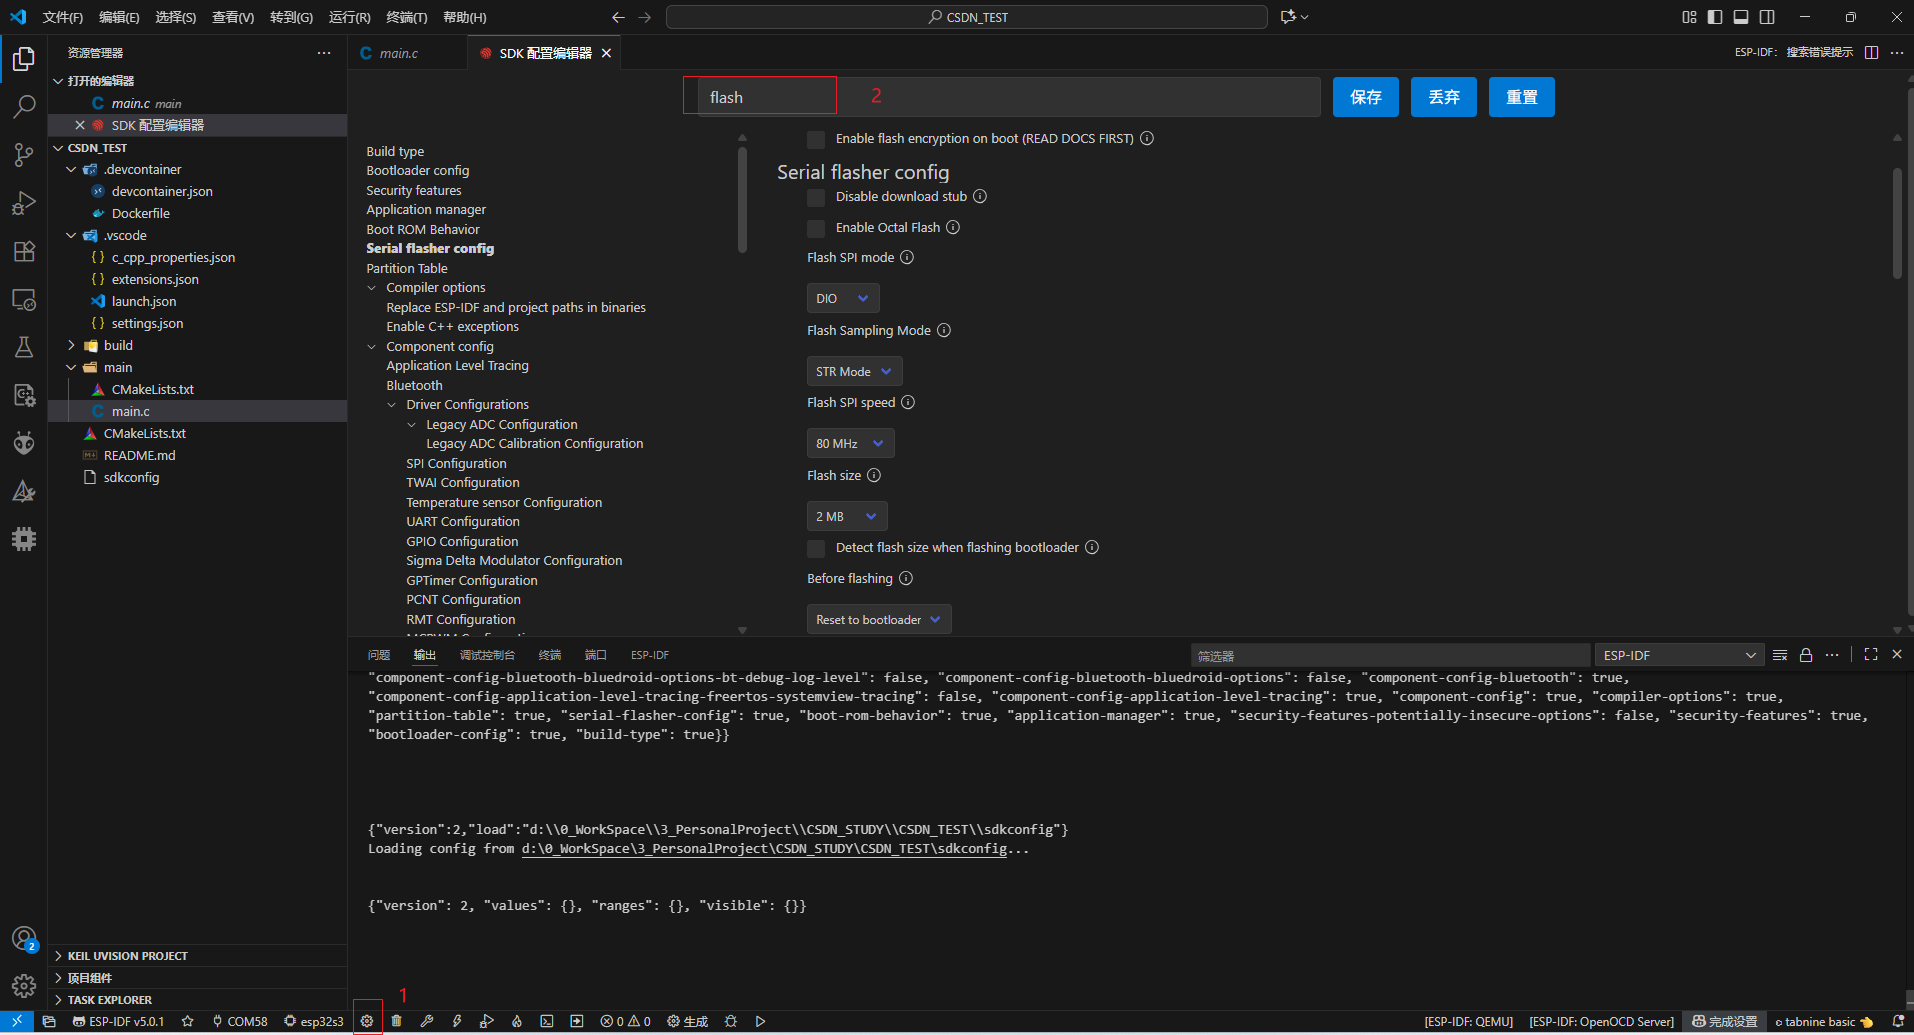Open the Search view in activity bar
Viewport: 1914px width, 1035px height.
pos(24,107)
